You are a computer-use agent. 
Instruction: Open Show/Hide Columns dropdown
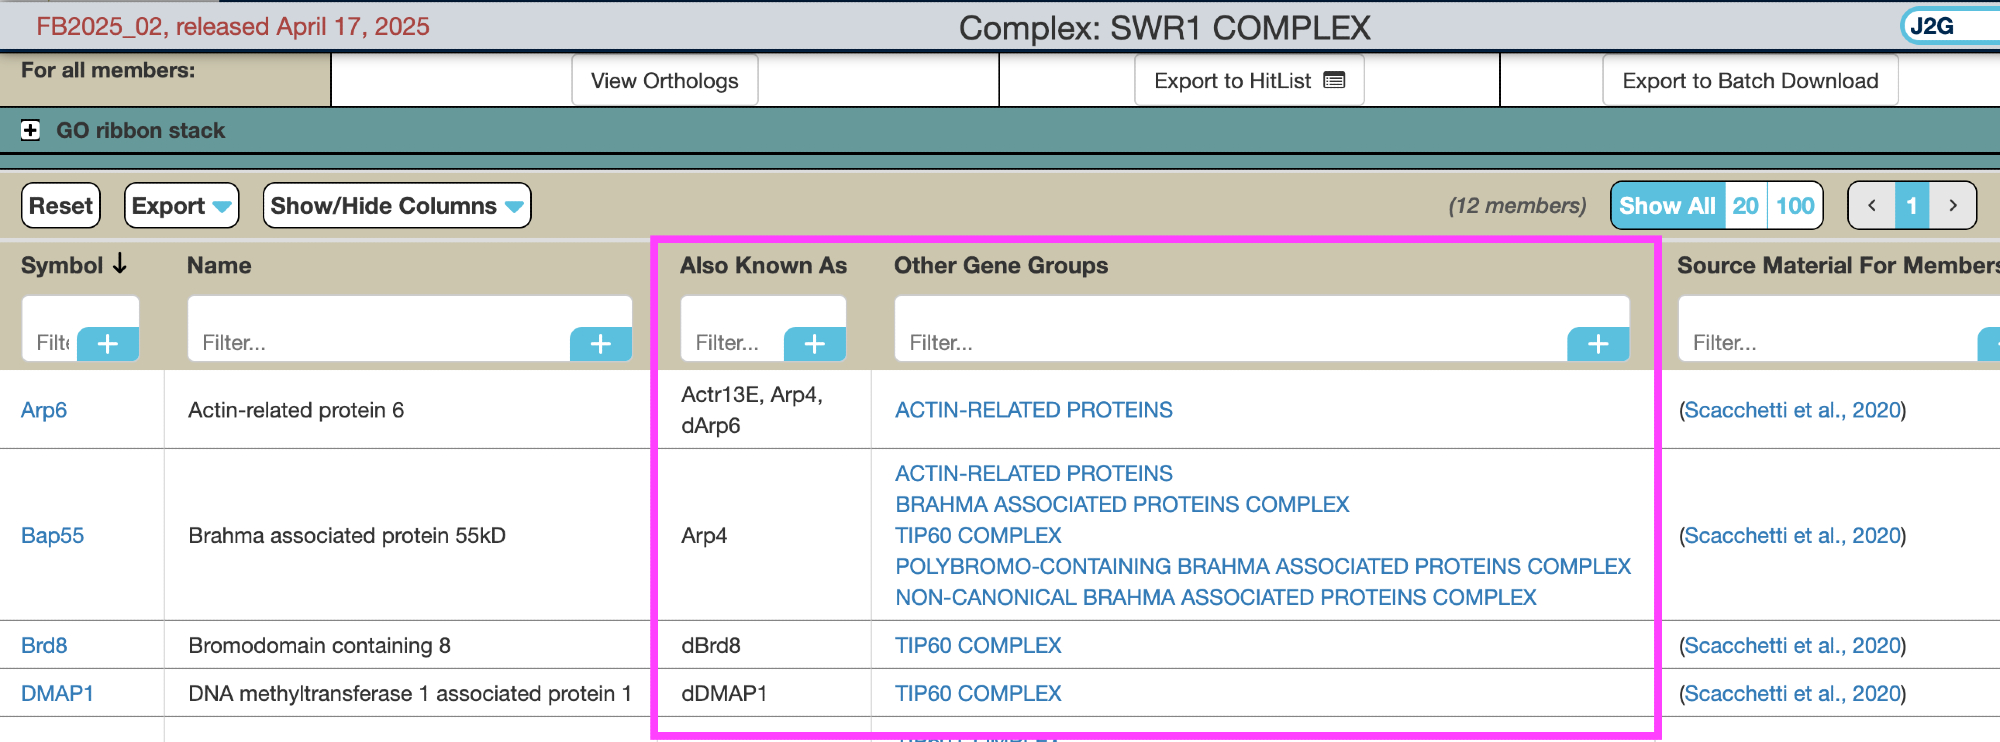click(x=396, y=206)
